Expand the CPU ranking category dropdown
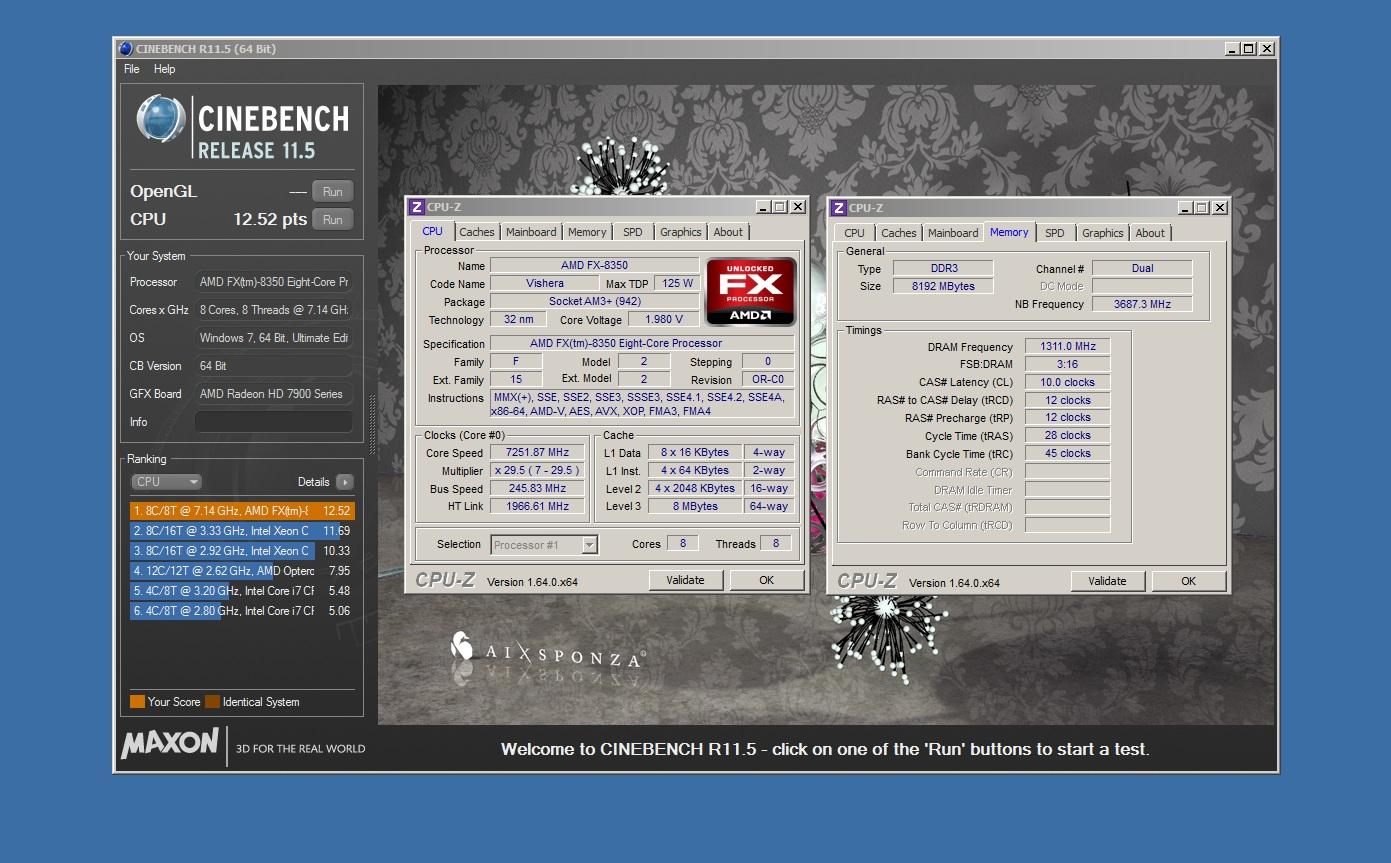 point(166,482)
